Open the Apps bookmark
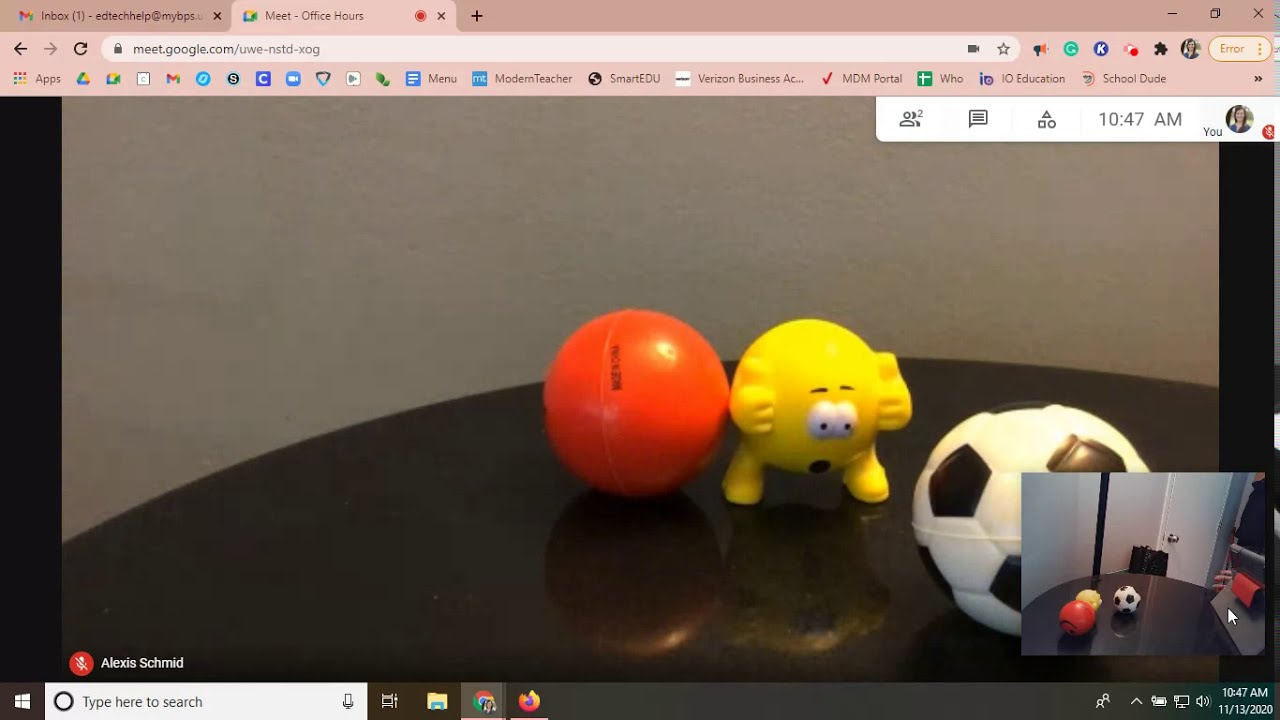The image size is (1280, 720). pyautogui.click(x=38, y=79)
